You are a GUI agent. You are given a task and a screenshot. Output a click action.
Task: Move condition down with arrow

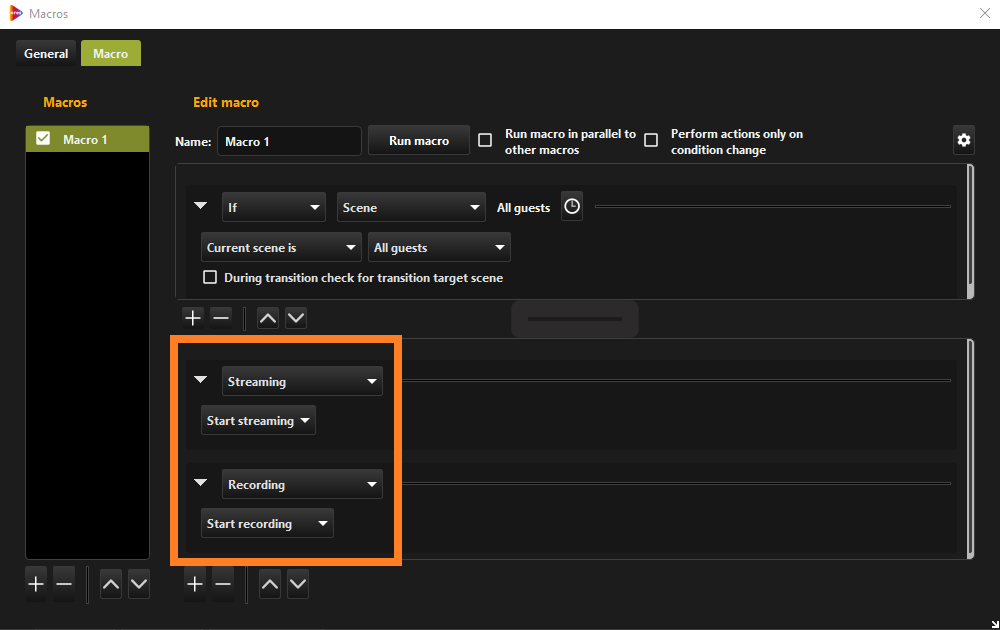[x=296, y=318]
